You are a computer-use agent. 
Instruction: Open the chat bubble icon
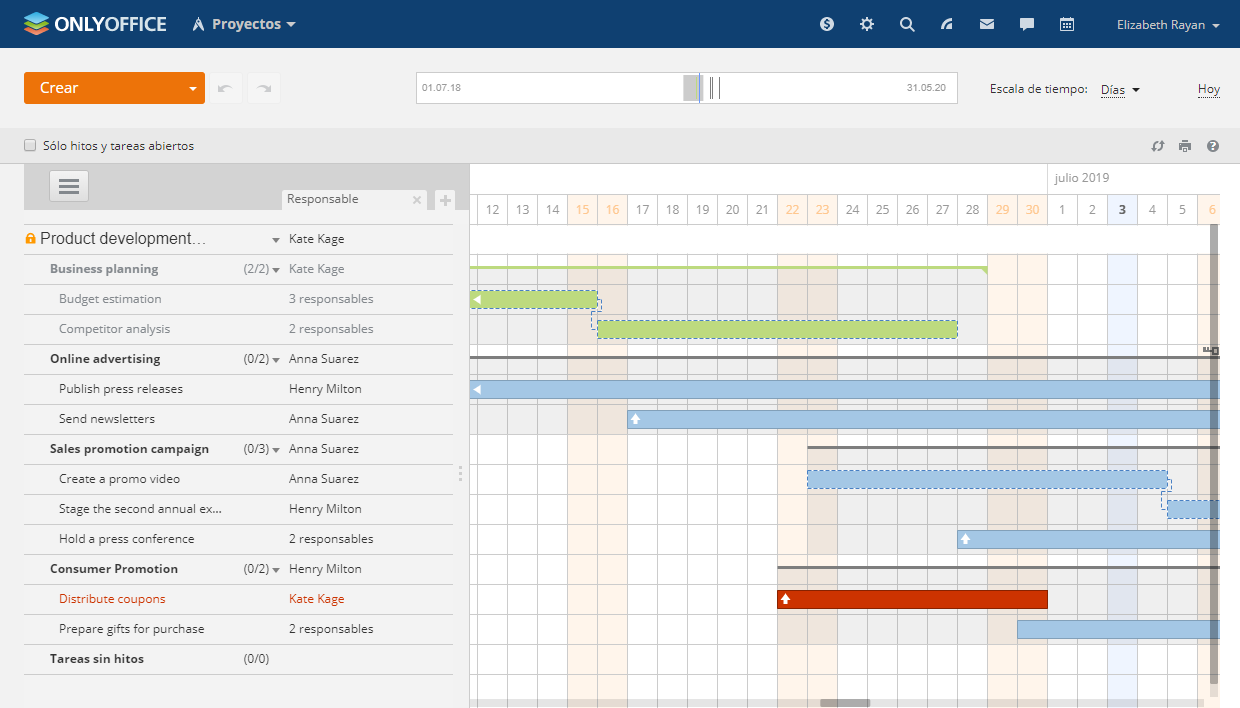[1027, 25]
